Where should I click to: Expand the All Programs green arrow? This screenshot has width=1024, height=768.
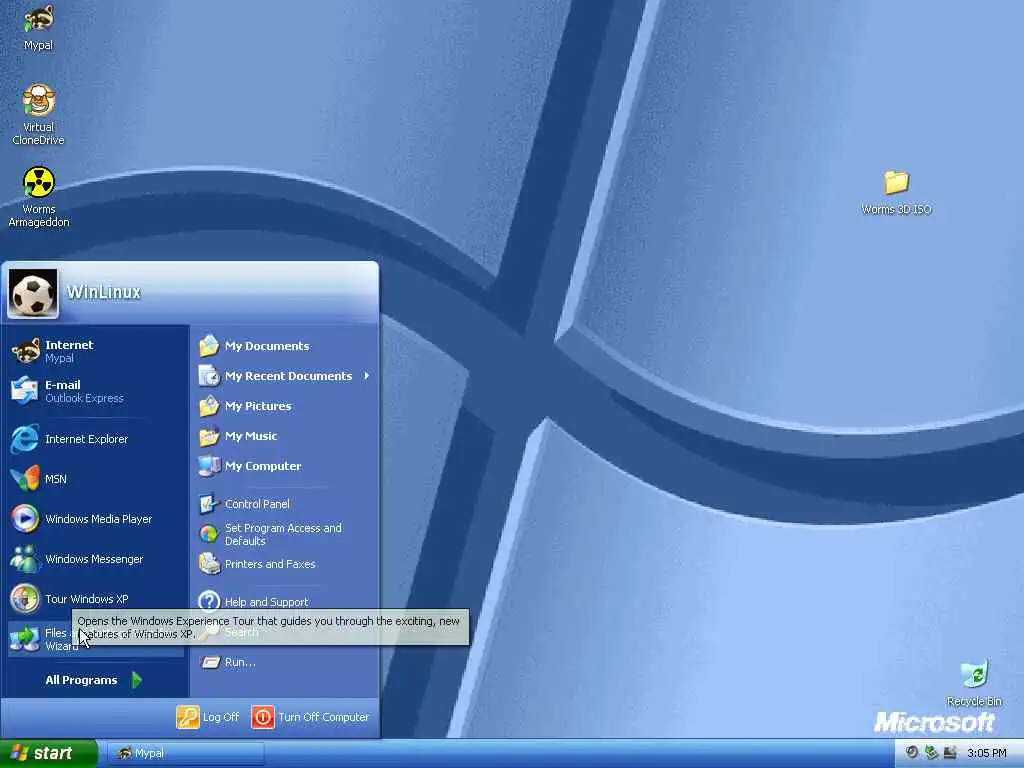(136, 680)
